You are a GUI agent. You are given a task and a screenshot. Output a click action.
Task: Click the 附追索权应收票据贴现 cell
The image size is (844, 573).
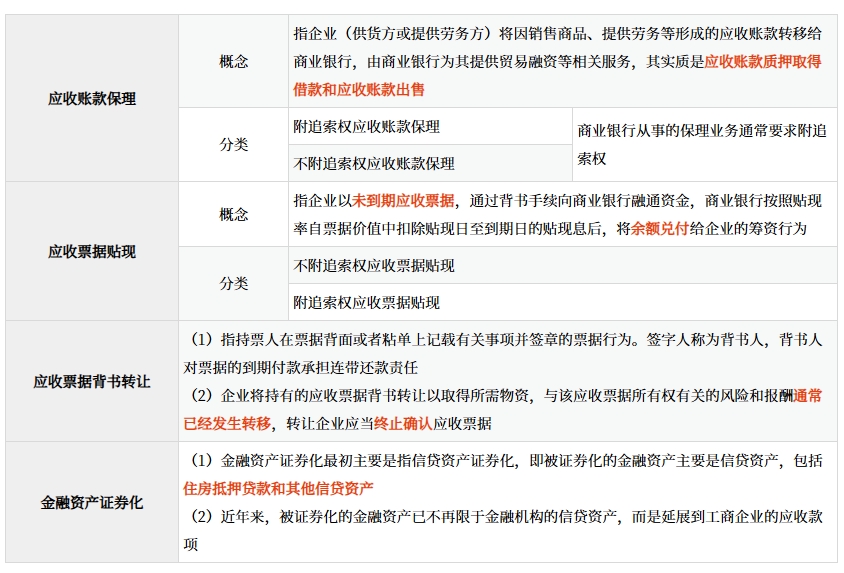click(x=367, y=302)
